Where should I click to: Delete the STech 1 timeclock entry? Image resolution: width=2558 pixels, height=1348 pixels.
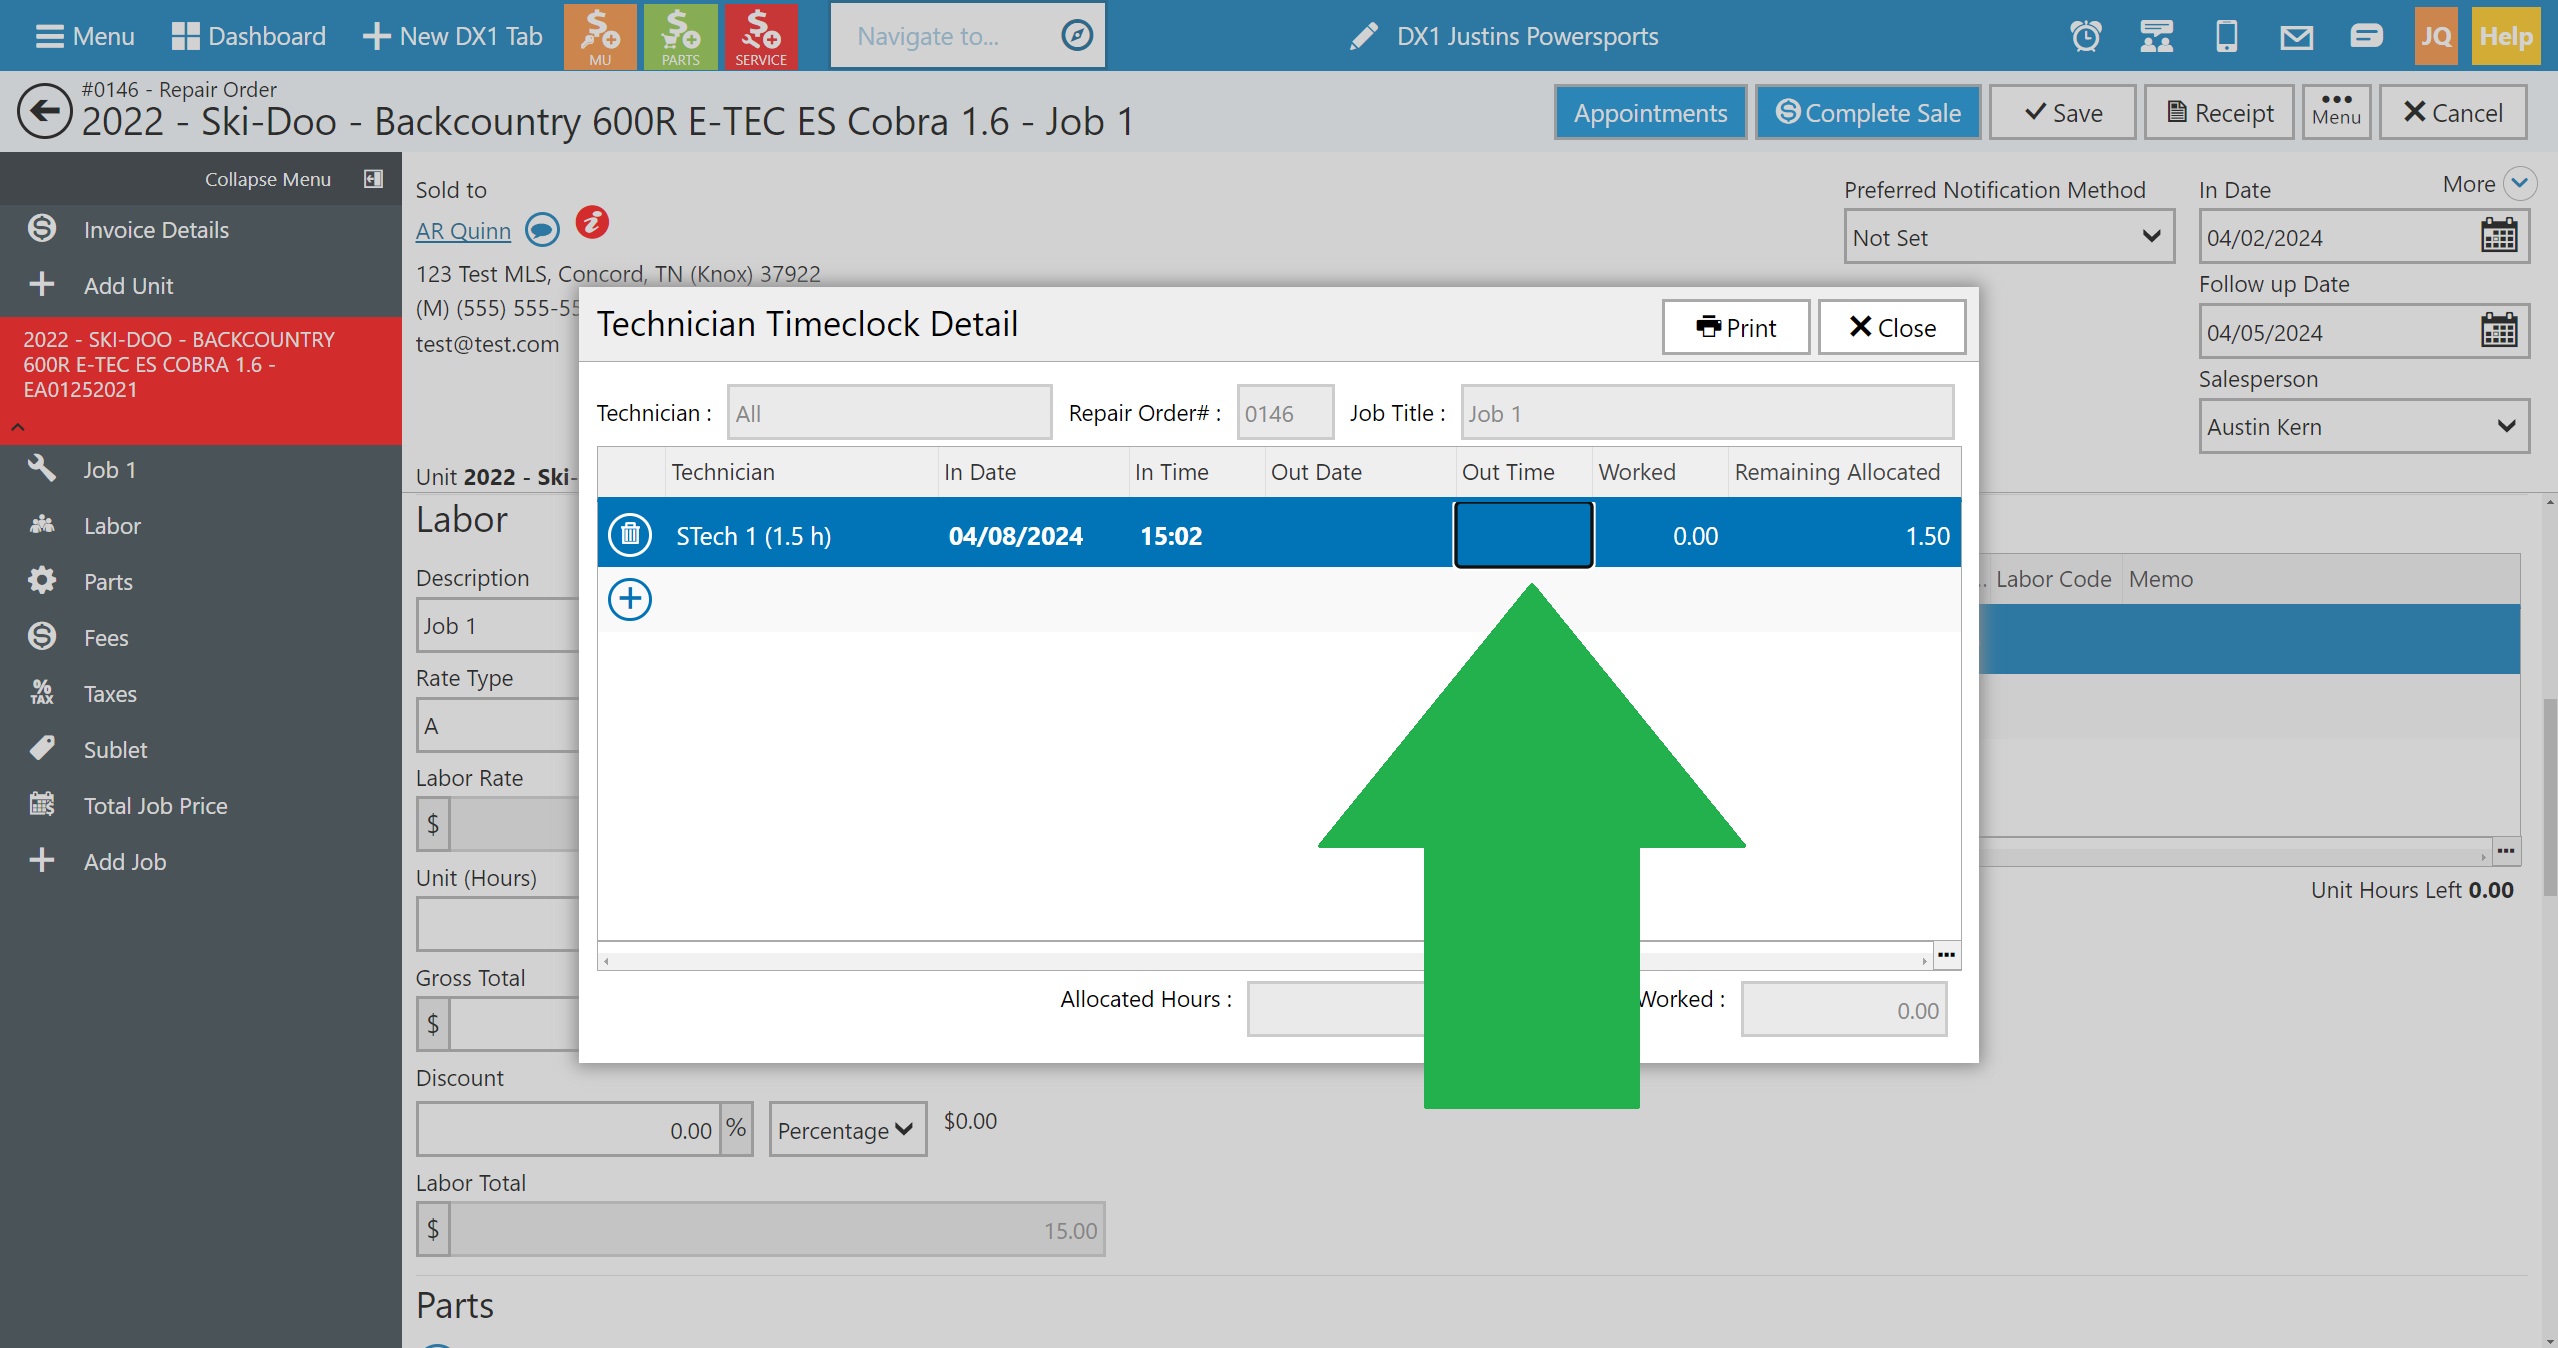(x=630, y=535)
